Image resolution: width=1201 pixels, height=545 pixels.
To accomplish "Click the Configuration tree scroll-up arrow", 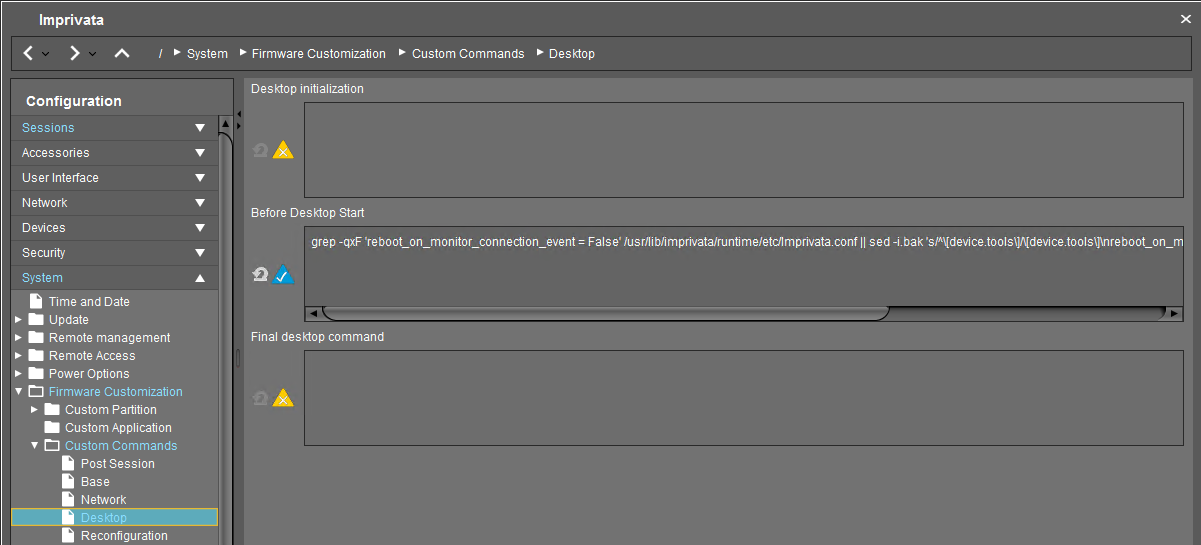I will tap(226, 125).
